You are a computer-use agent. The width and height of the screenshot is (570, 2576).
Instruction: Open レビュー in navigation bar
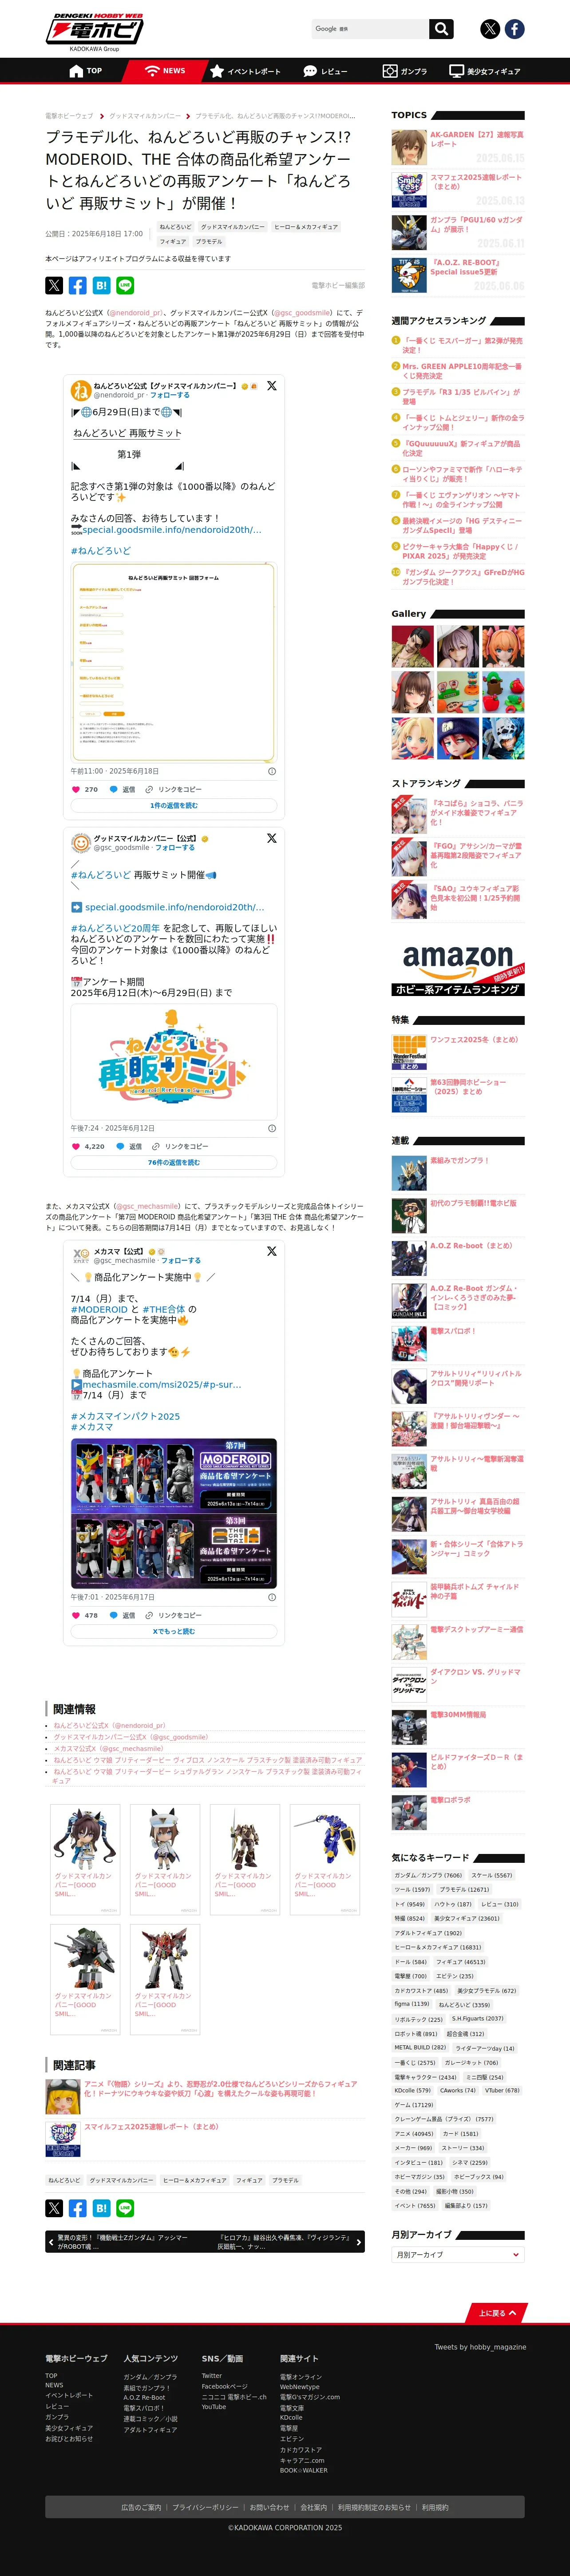pyautogui.click(x=326, y=71)
